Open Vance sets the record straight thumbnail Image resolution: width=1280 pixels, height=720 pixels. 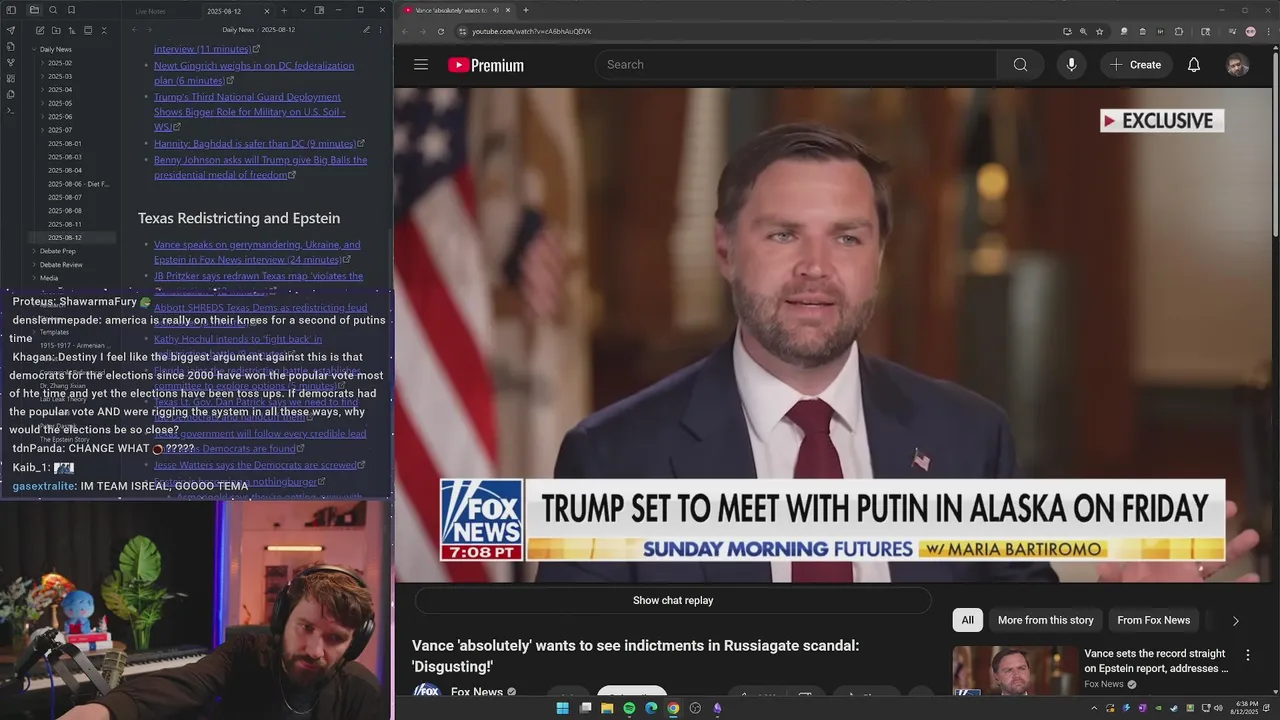[x=1015, y=671]
